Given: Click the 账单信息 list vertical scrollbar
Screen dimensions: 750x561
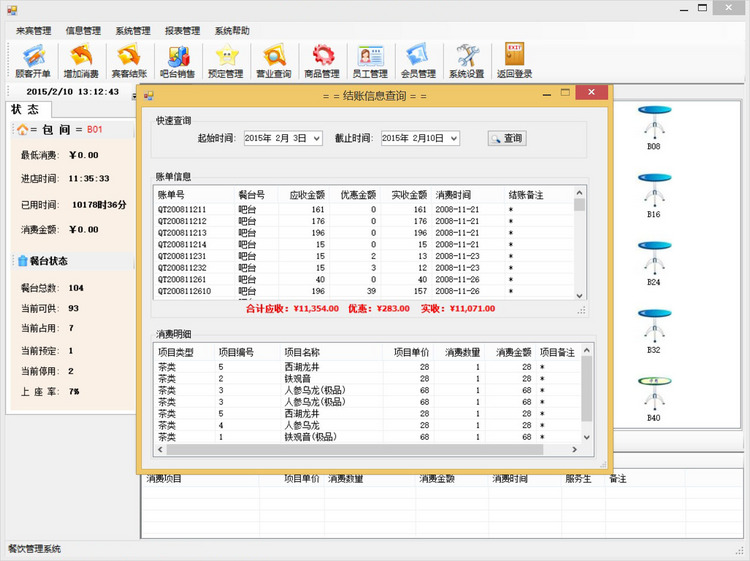Looking at the screenshot, I should (580, 245).
